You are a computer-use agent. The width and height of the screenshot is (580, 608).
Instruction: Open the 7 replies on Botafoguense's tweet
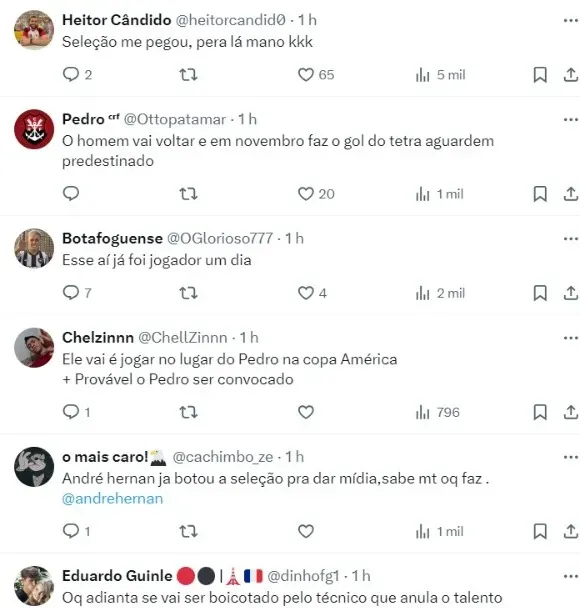(77, 293)
